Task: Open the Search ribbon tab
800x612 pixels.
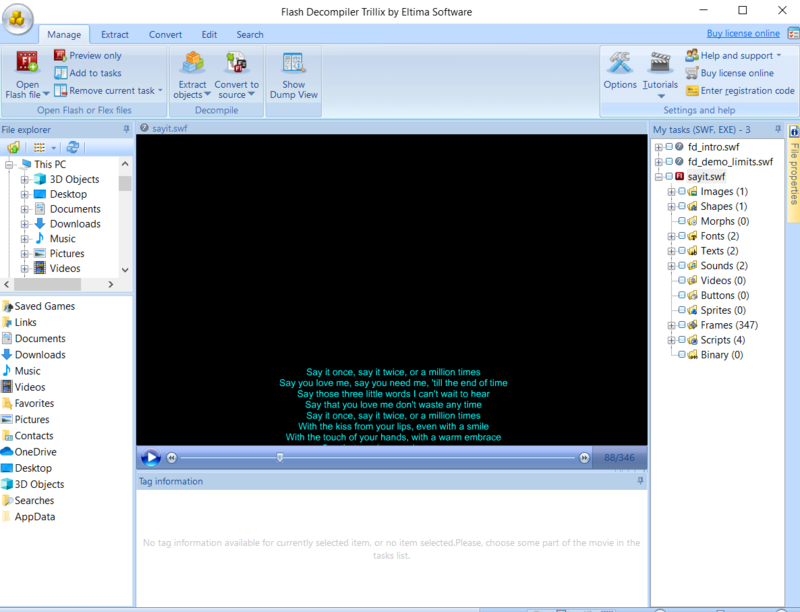Action: point(249,33)
